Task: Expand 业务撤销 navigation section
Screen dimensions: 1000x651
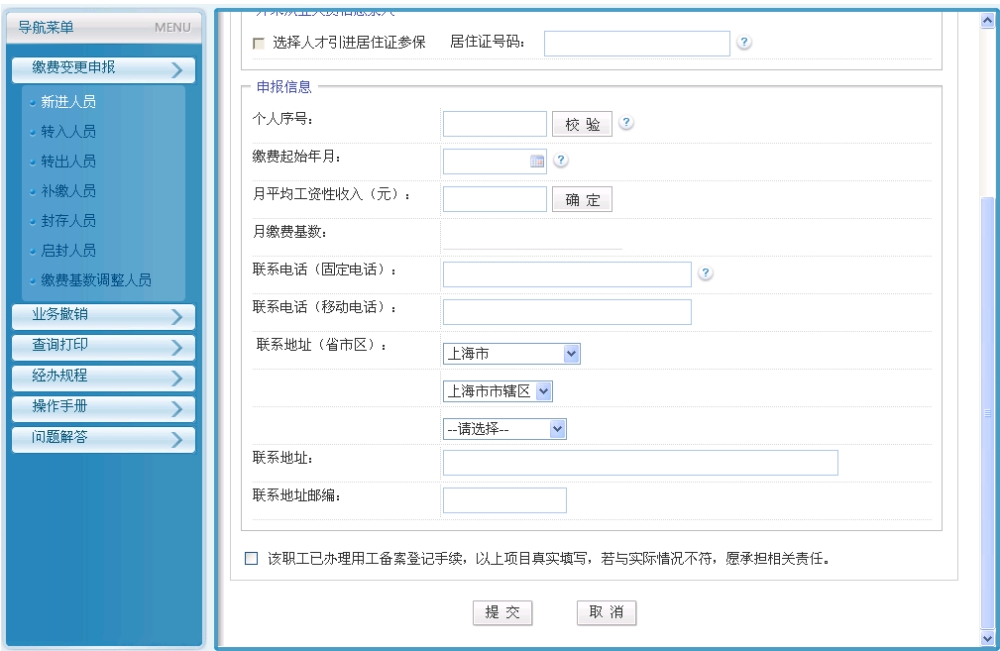Action: coord(103,316)
